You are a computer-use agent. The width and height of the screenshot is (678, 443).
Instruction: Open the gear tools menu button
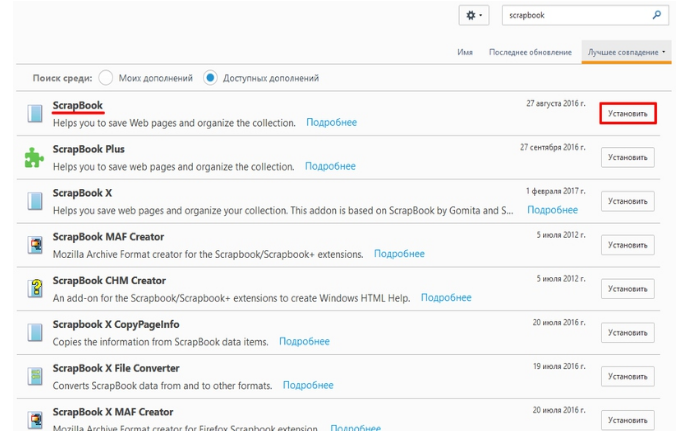click(474, 16)
